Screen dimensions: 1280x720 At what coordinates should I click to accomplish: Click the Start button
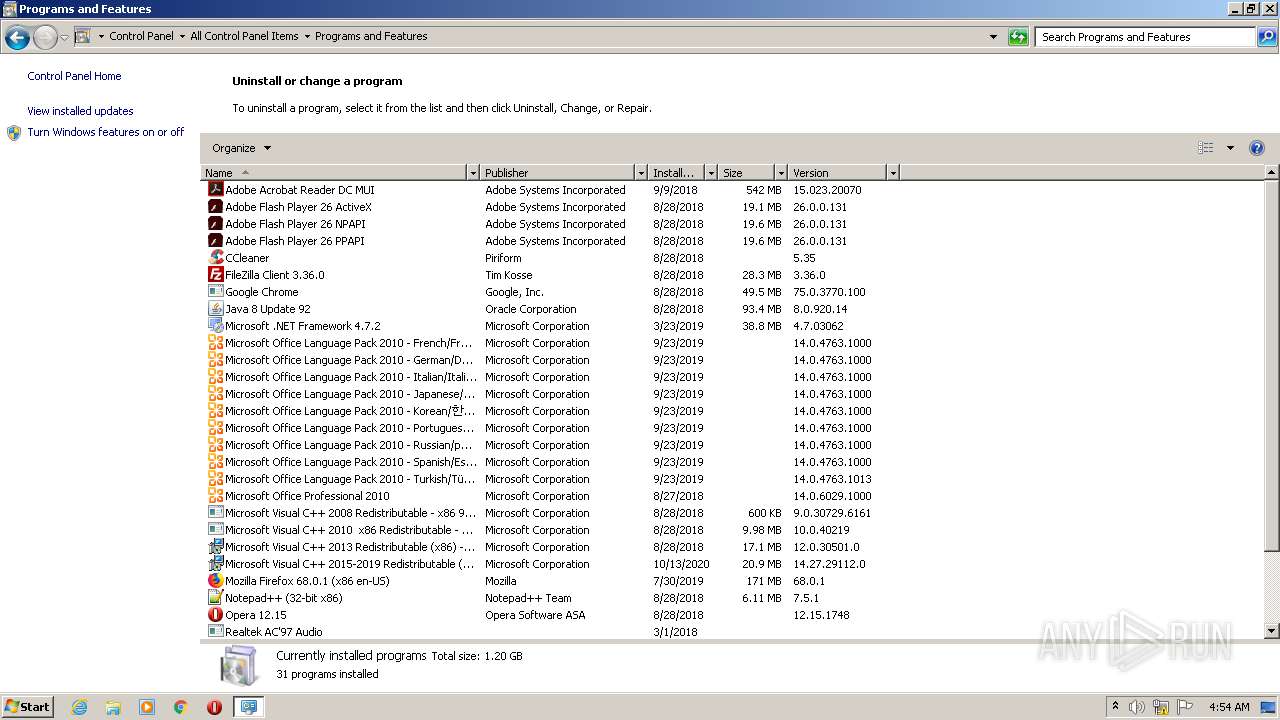(28, 707)
